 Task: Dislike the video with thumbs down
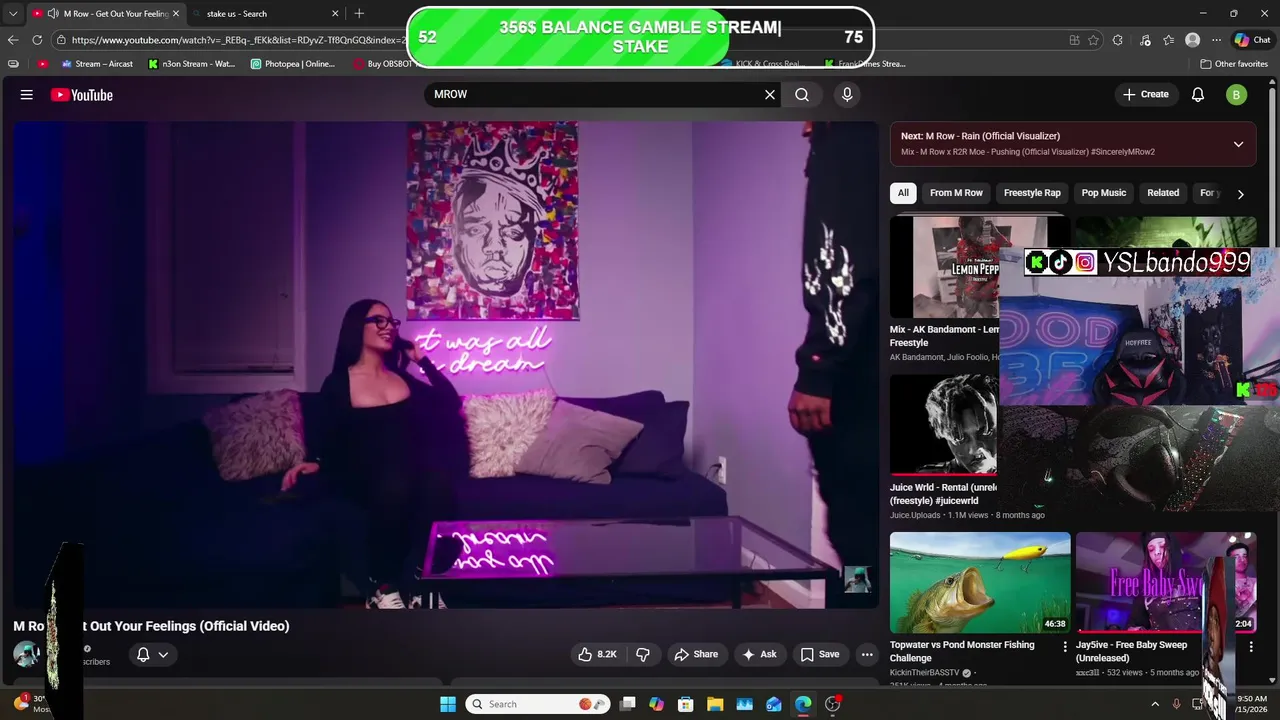(x=643, y=654)
